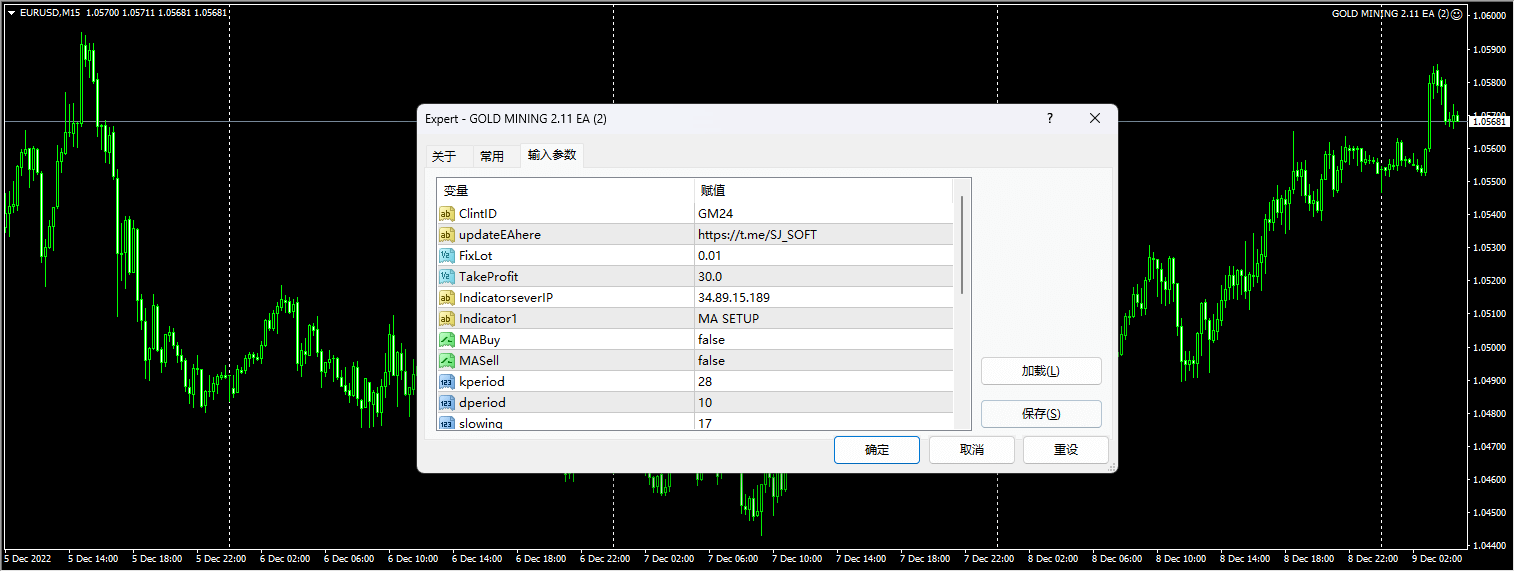The height and width of the screenshot is (572, 1515).
Task: Select the MABuy boolean icon
Action: (447, 339)
